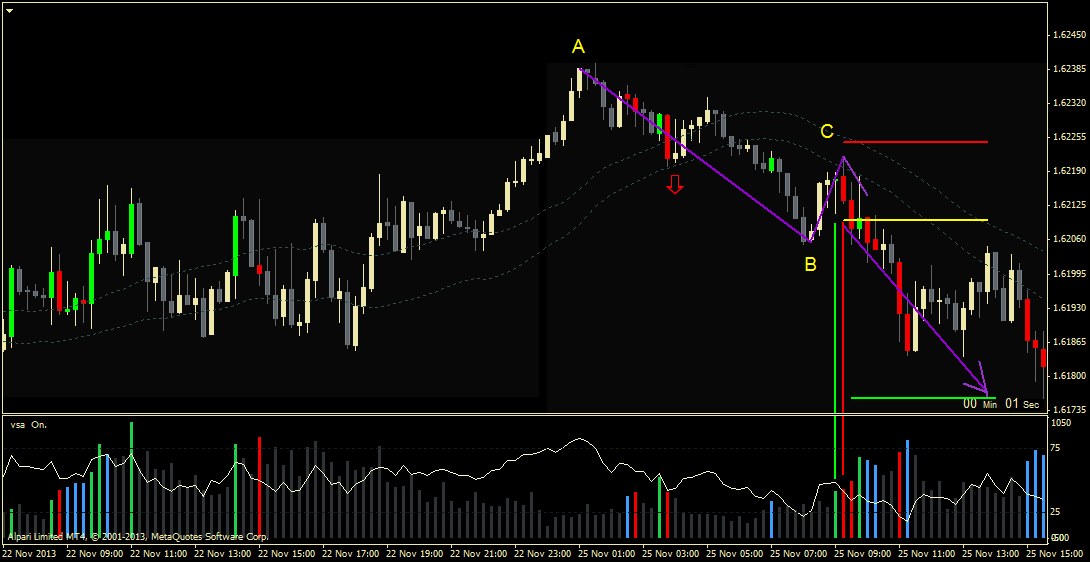1090x562 pixels.
Task: Click the '25 Nov 03:00' time label
Action: (672, 554)
